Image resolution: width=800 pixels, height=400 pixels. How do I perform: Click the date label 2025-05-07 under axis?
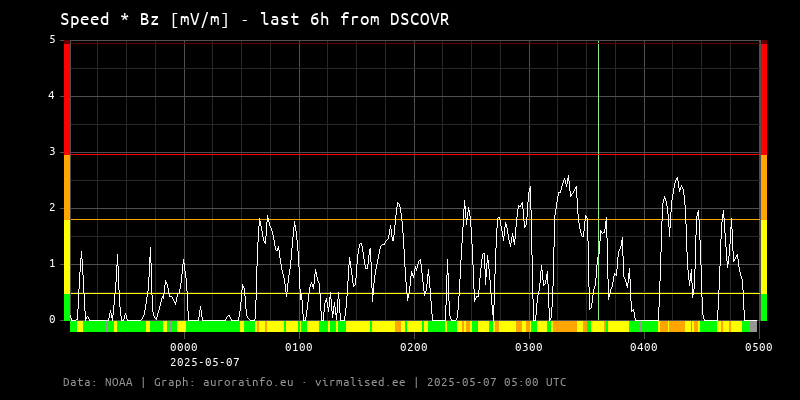[x=205, y=363]
